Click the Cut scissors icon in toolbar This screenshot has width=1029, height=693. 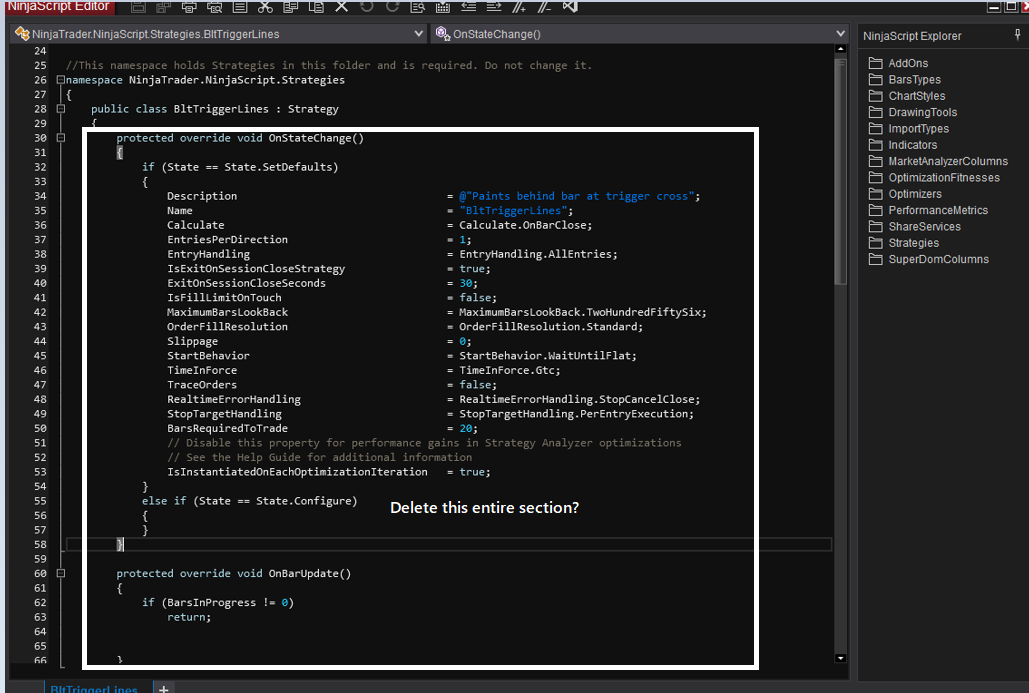(x=265, y=7)
